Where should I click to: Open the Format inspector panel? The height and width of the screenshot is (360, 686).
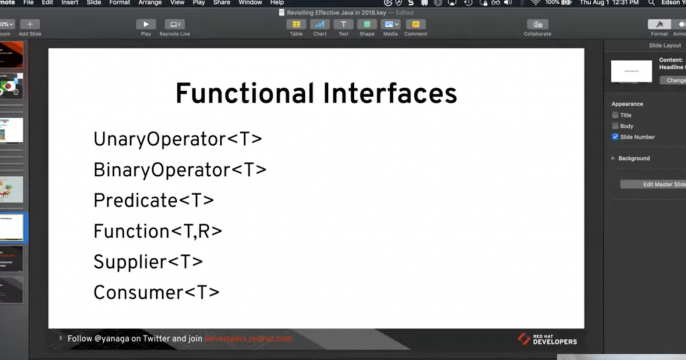(x=659, y=24)
